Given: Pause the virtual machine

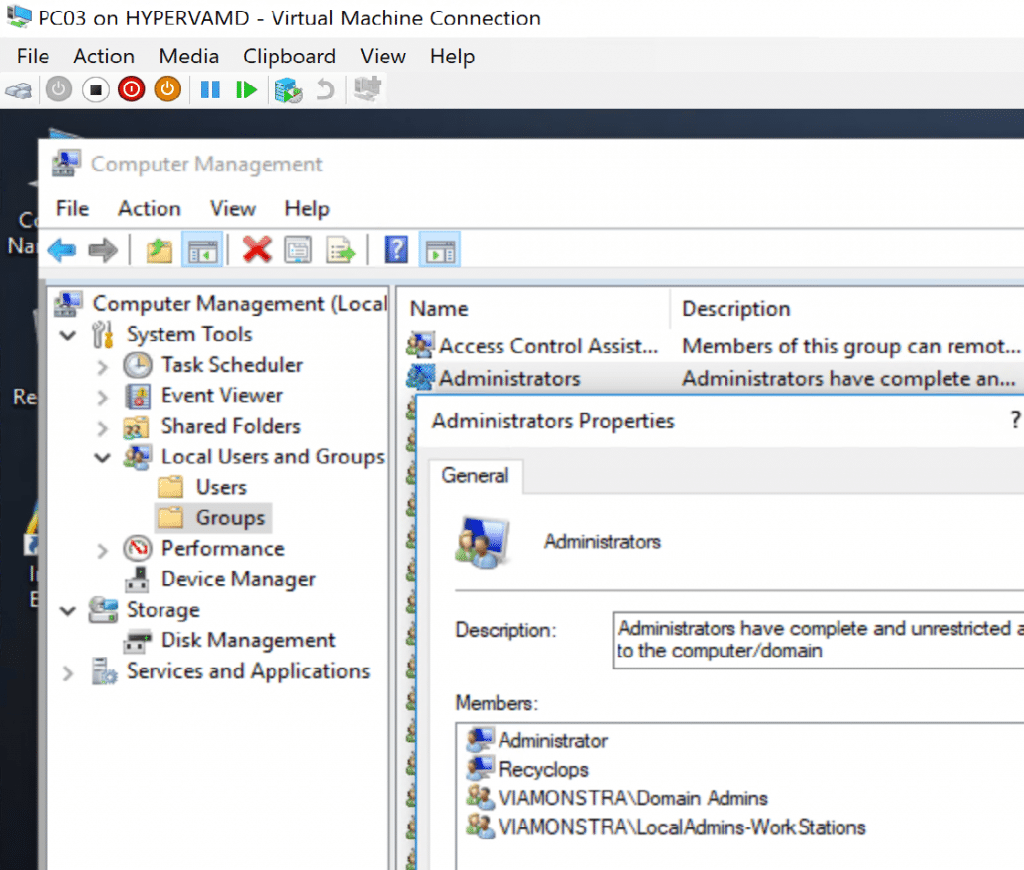Looking at the screenshot, I should tap(210, 90).
